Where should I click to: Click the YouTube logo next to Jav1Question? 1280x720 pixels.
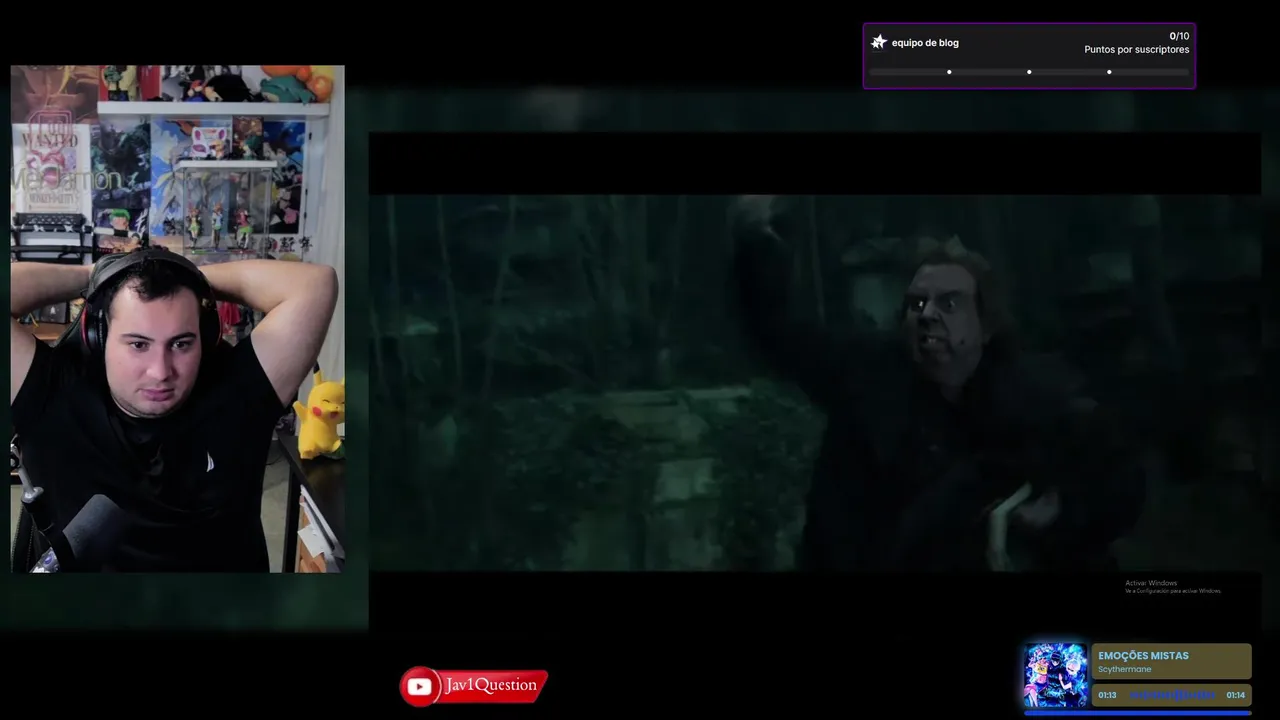pos(420,686)
